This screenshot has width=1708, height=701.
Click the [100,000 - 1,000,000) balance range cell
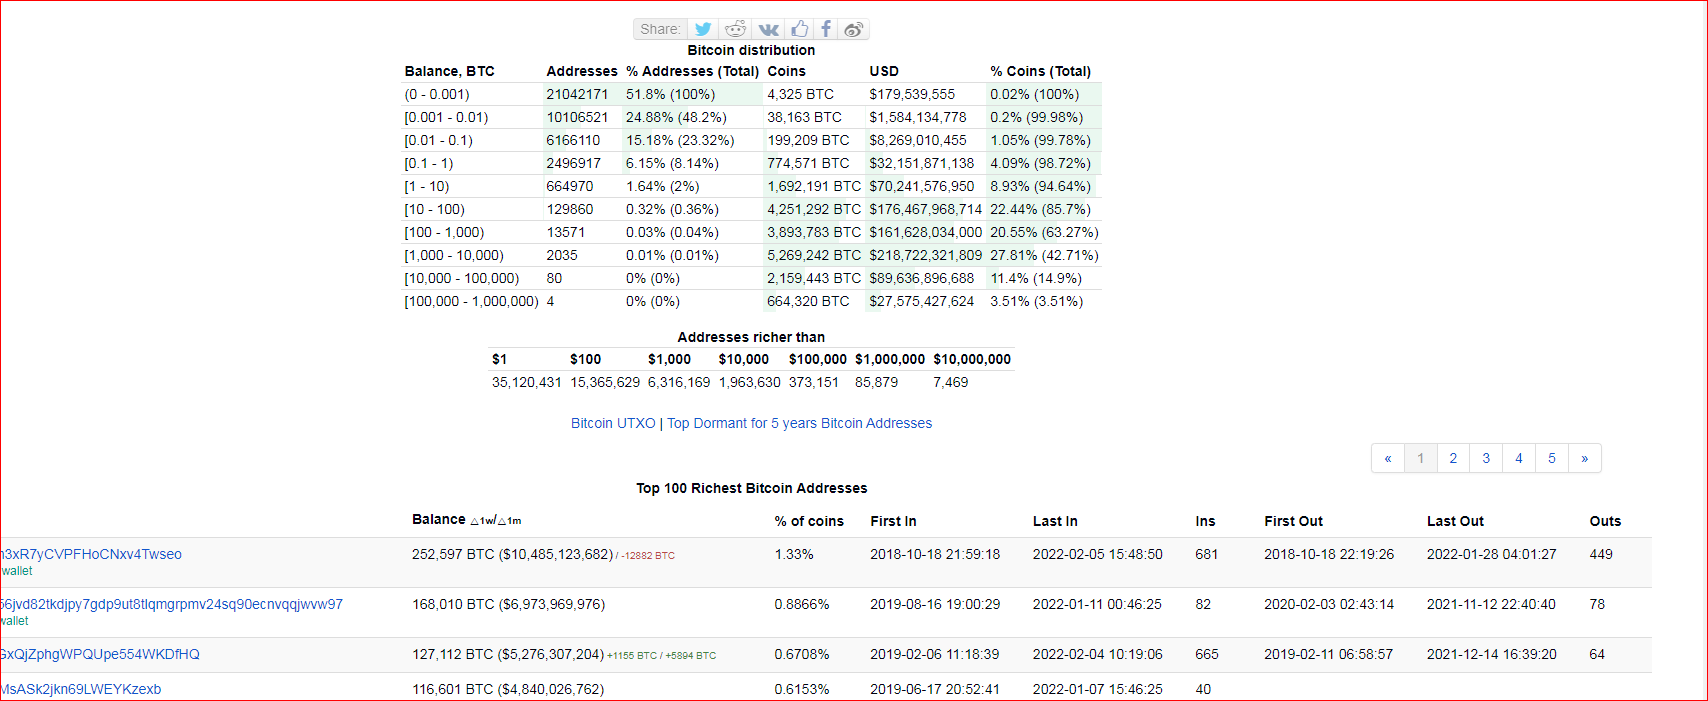click(x=471, y=301)
